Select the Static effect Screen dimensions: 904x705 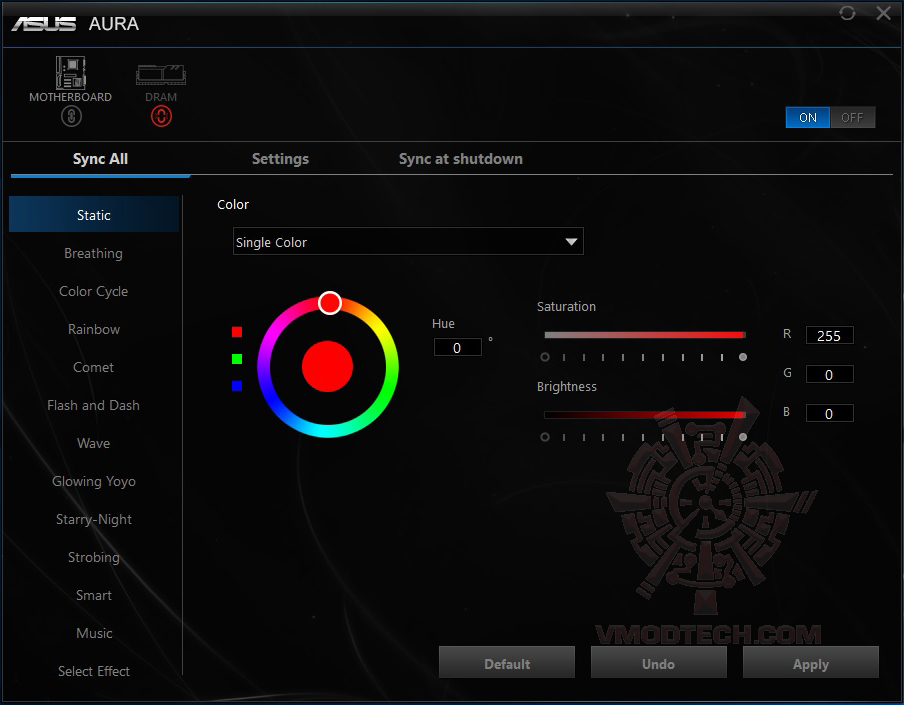click(x=94, y=214)
